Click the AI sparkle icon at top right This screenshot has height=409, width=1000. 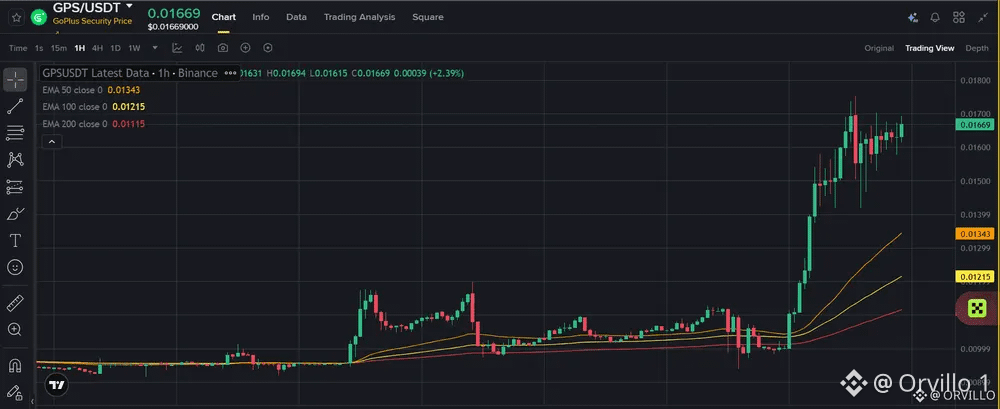click(913, 18)
